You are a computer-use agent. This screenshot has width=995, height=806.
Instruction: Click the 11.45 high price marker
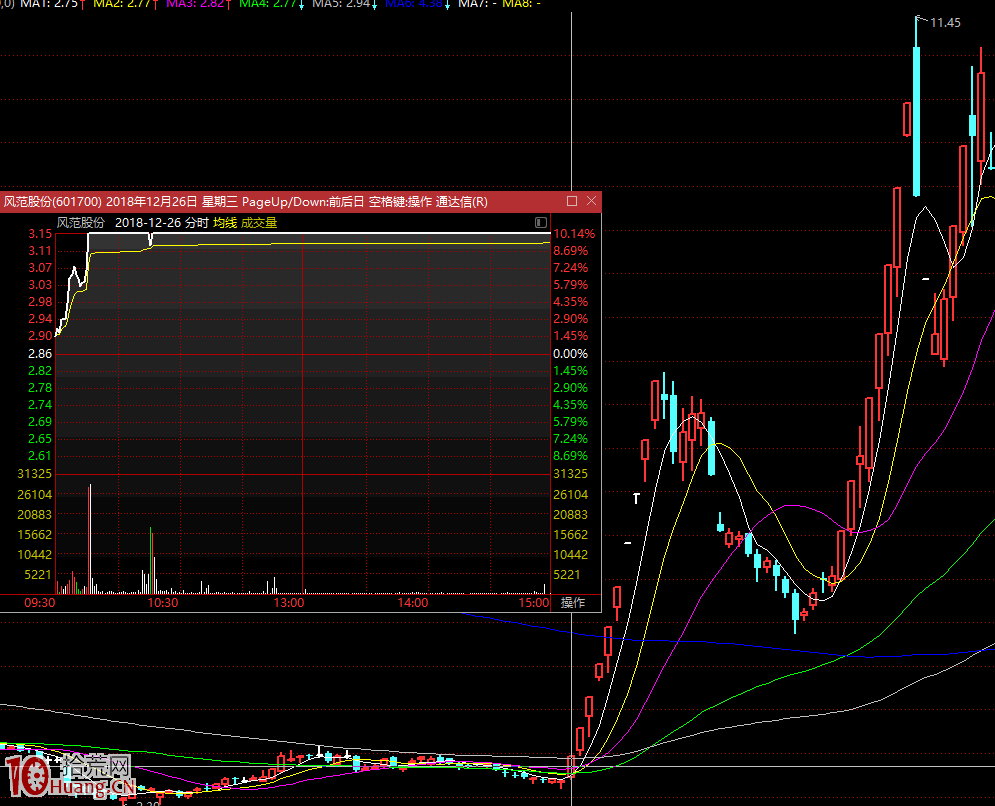[945, 23]
